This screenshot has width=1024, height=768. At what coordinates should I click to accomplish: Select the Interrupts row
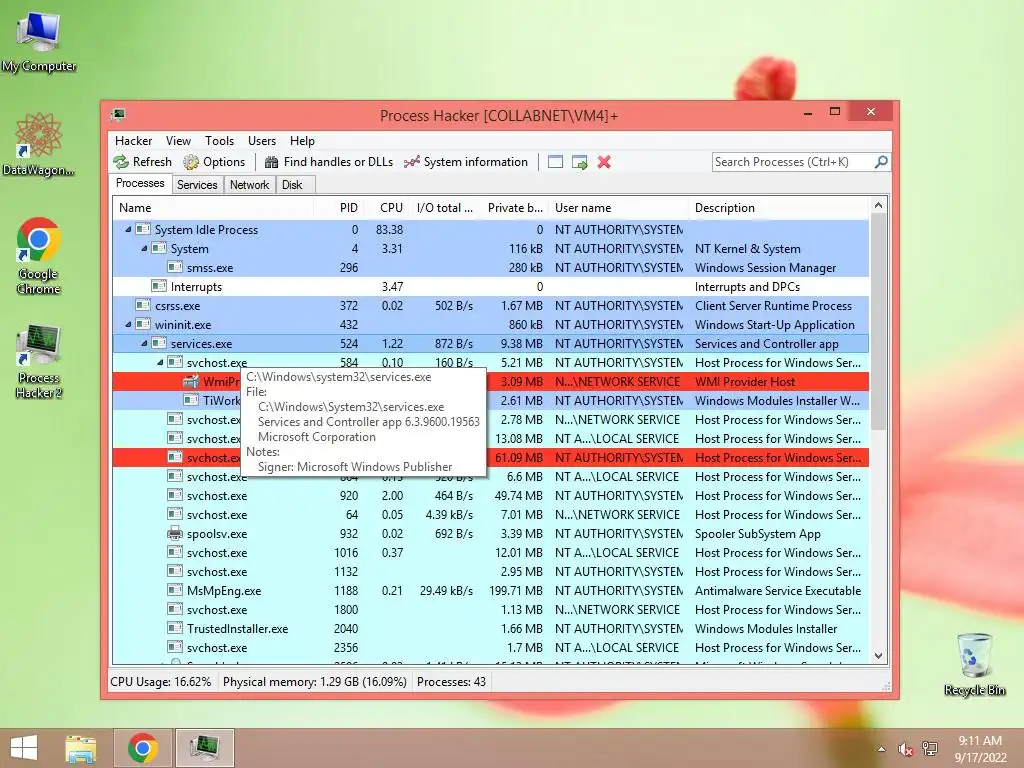pyautogui.click(x=490, y=286)
